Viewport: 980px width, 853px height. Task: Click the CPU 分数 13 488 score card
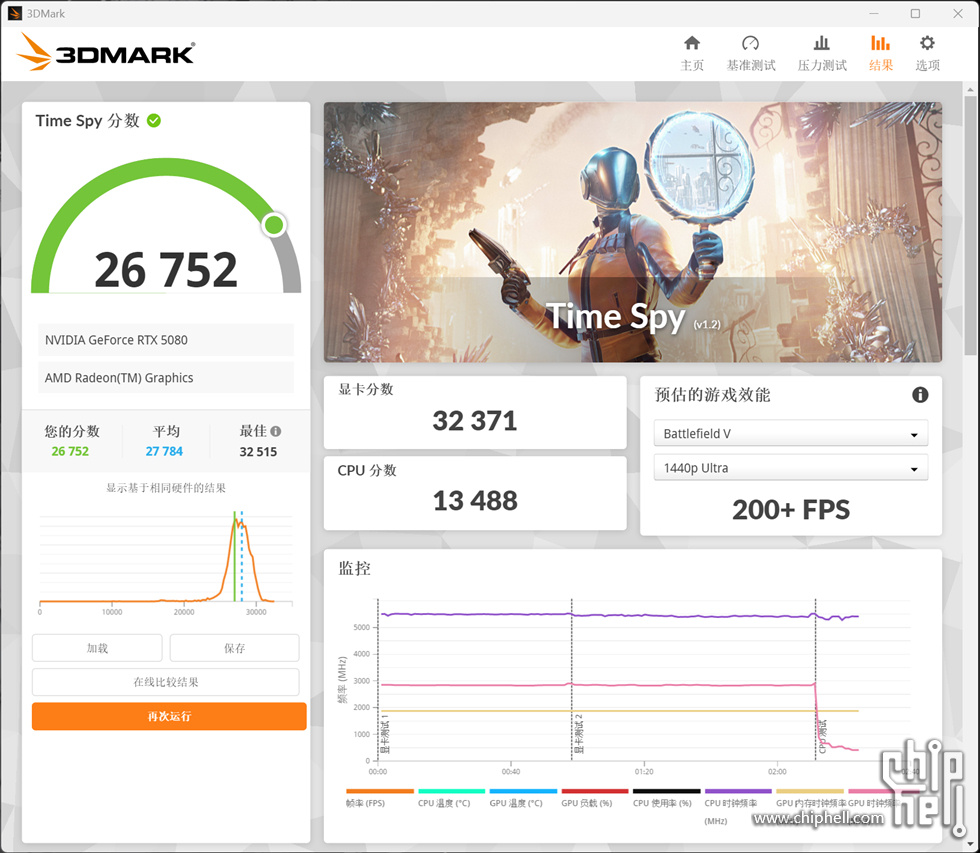point(475,493)
